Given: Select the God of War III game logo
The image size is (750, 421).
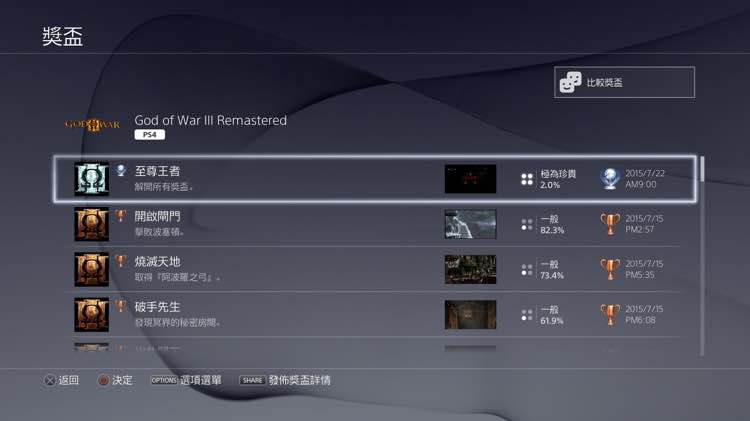Looking at the screenshot, I should click(93, 125).
